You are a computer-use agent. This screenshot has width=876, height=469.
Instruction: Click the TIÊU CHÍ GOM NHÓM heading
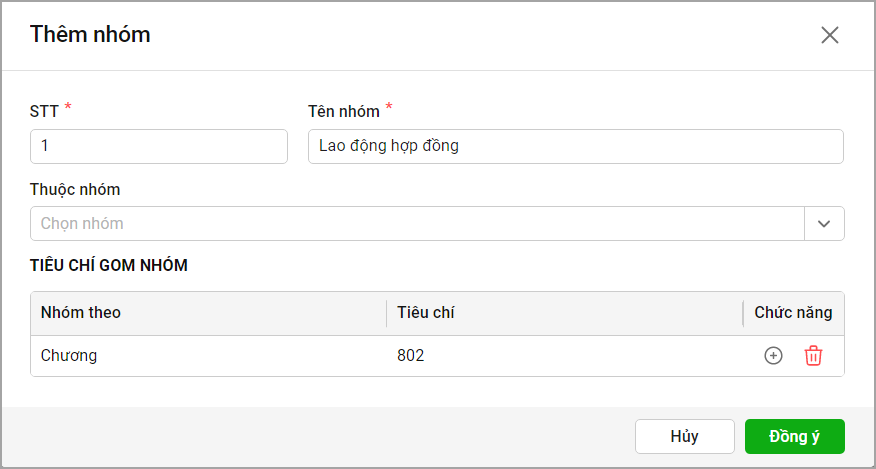(x=109, y=265)
